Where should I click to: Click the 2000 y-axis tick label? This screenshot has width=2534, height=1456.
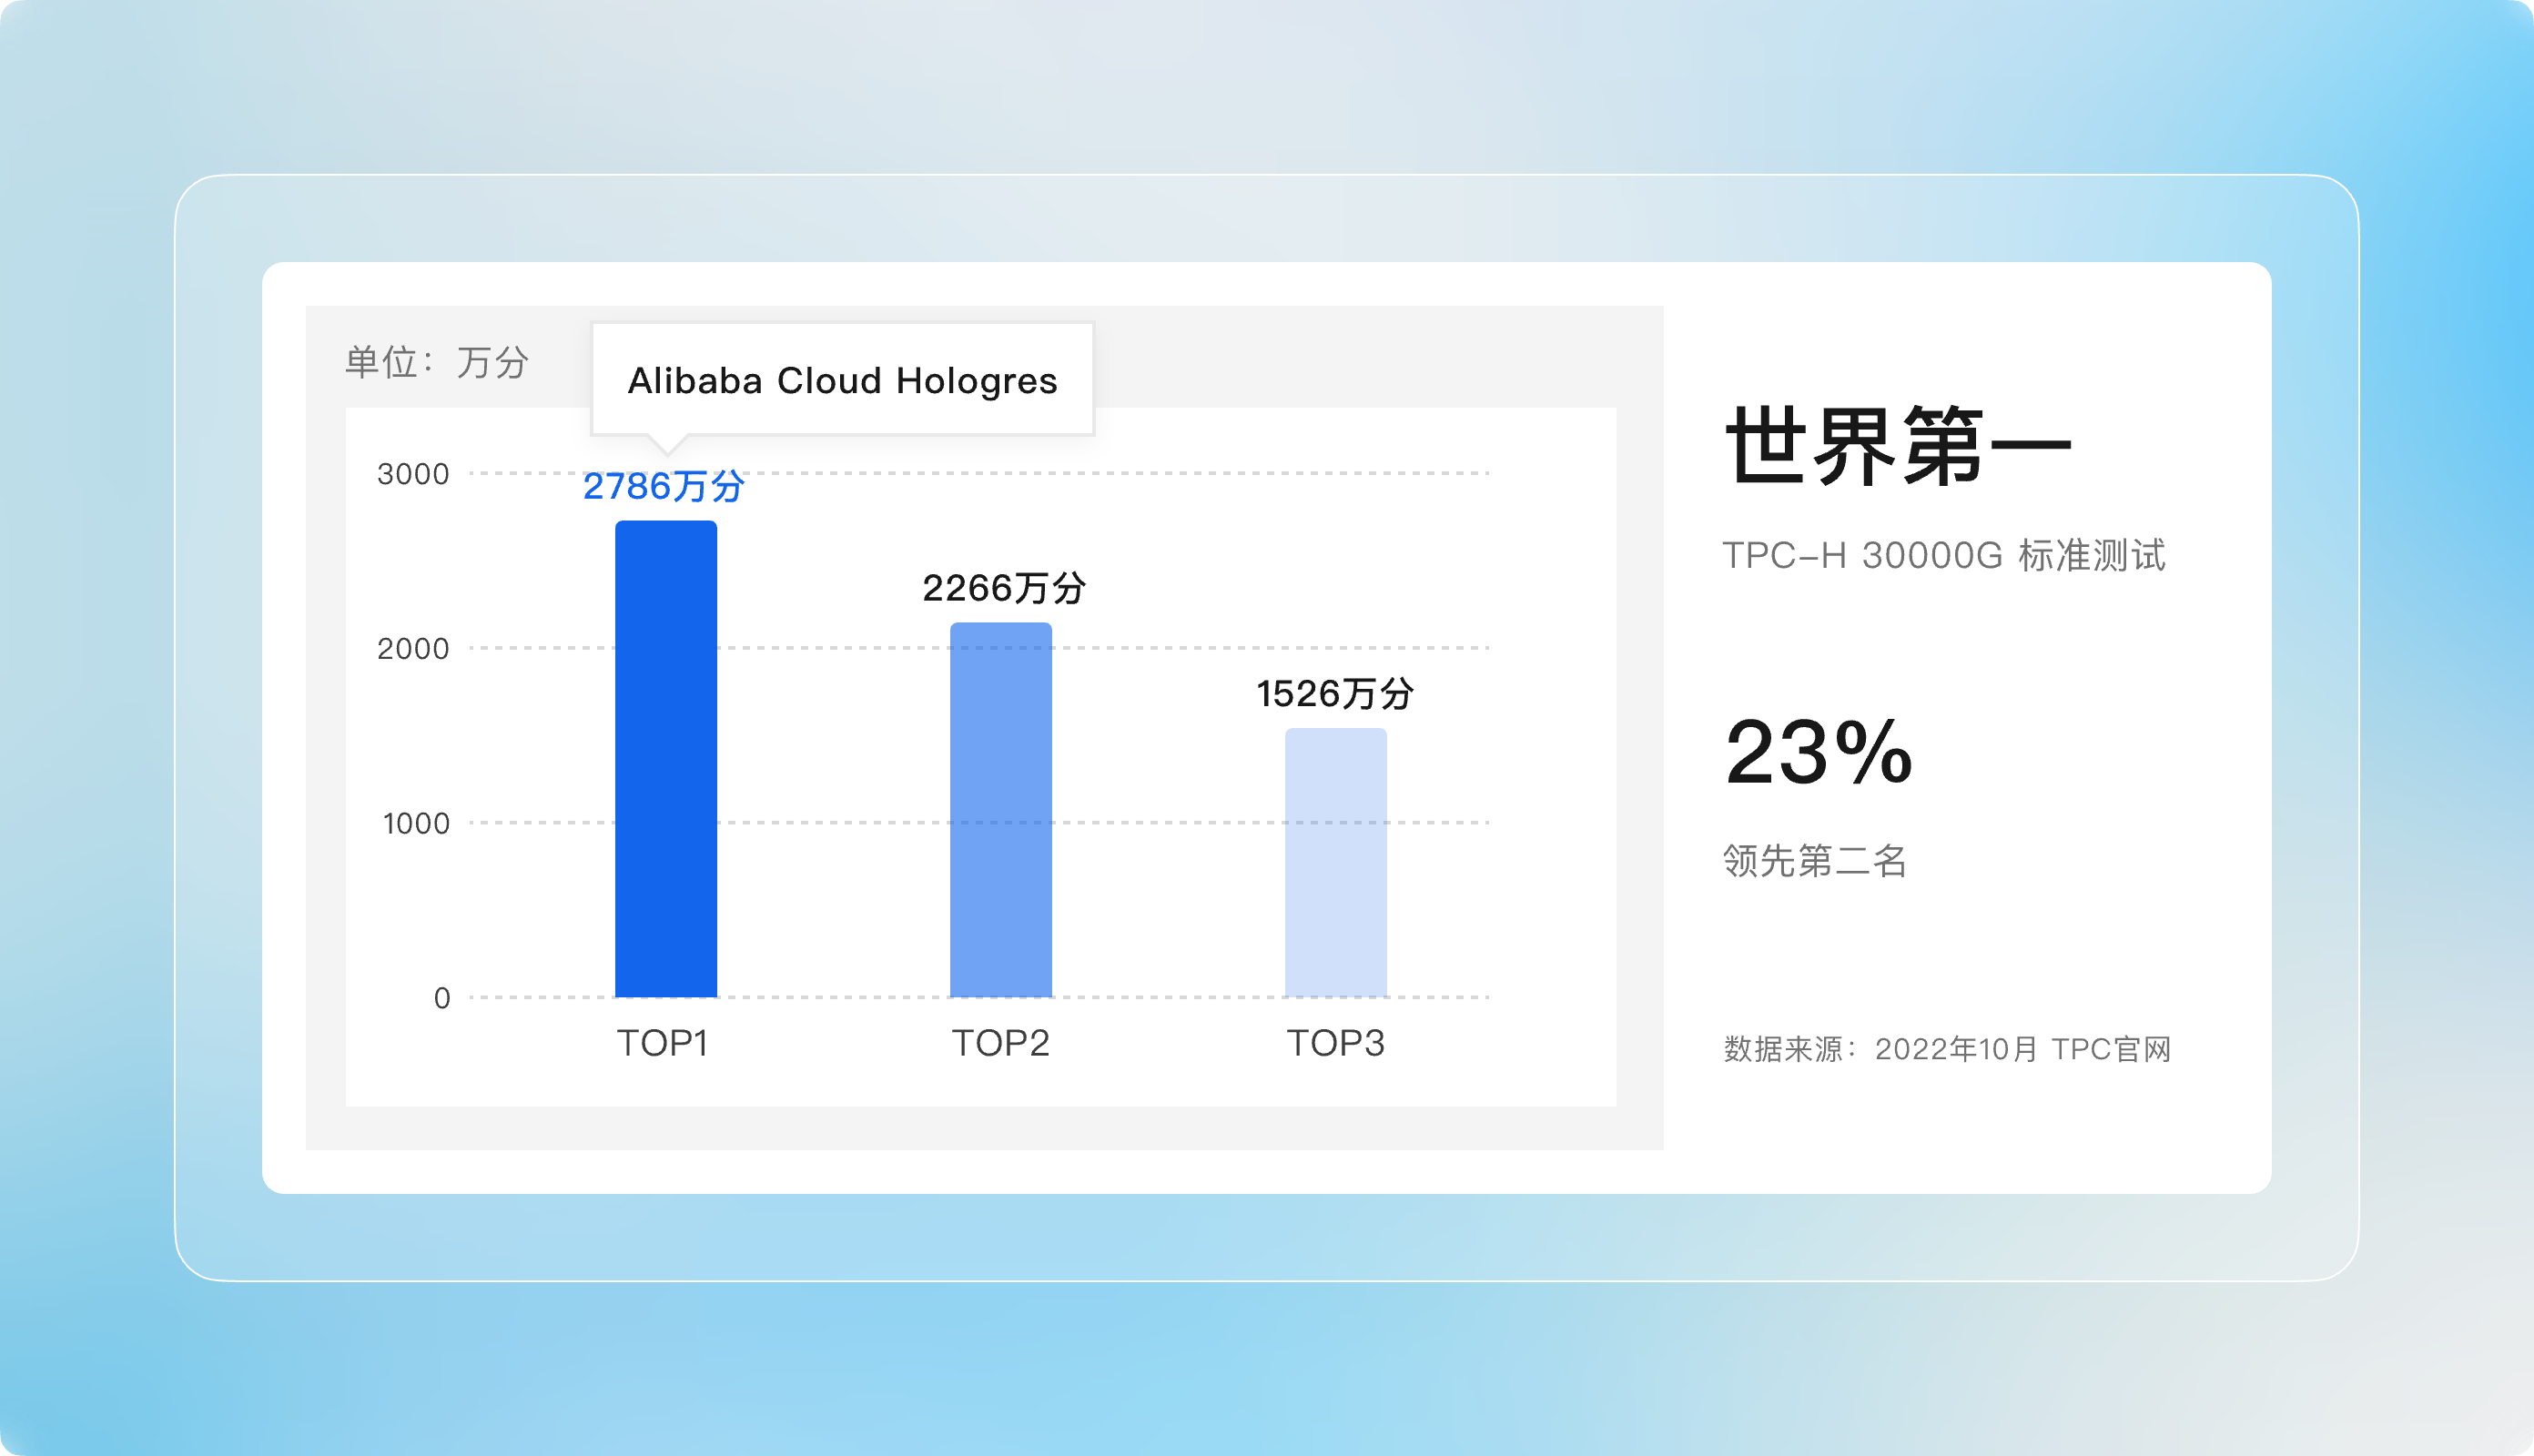(413, 649)
